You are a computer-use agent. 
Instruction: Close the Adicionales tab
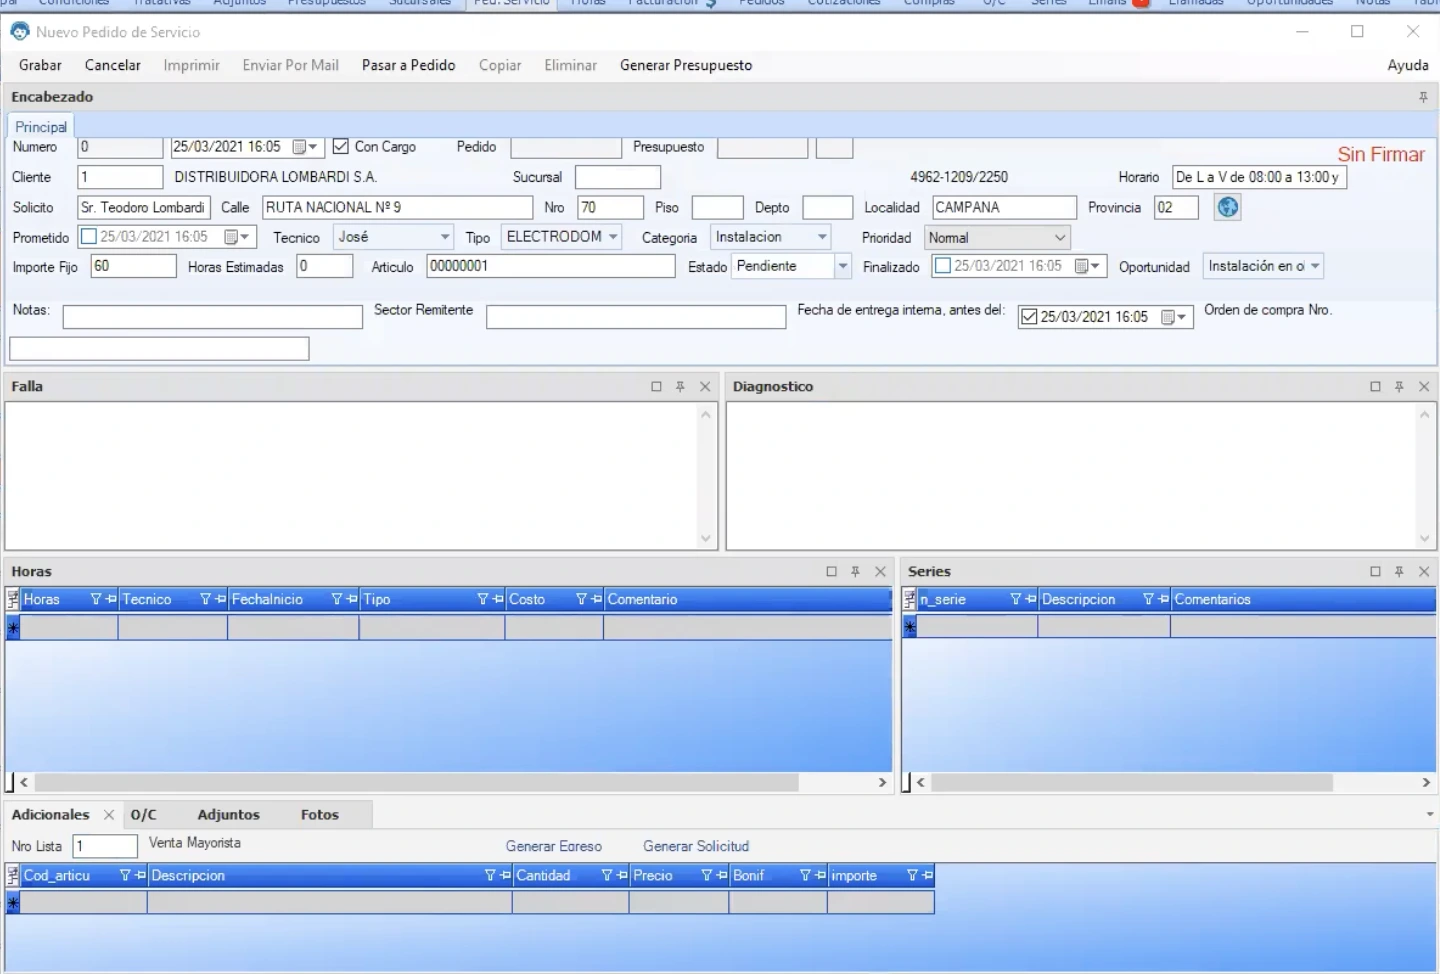click(109, 815)
